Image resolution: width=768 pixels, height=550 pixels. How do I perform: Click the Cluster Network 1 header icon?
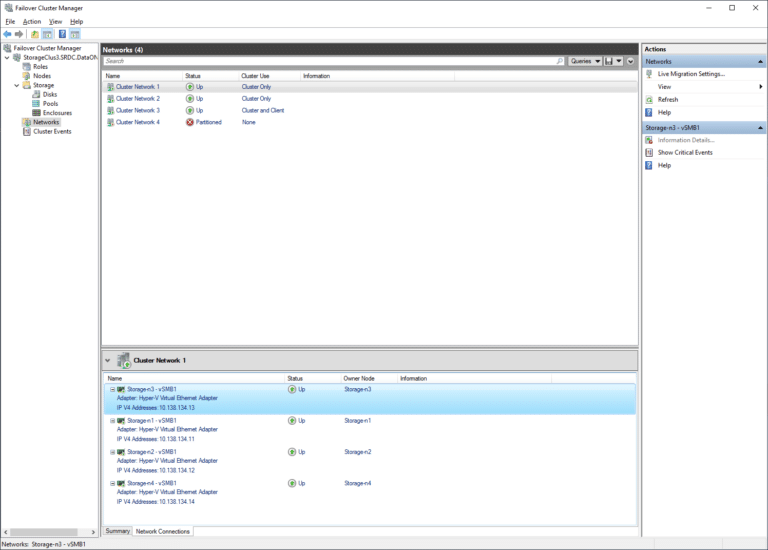(x=124, y=360)
